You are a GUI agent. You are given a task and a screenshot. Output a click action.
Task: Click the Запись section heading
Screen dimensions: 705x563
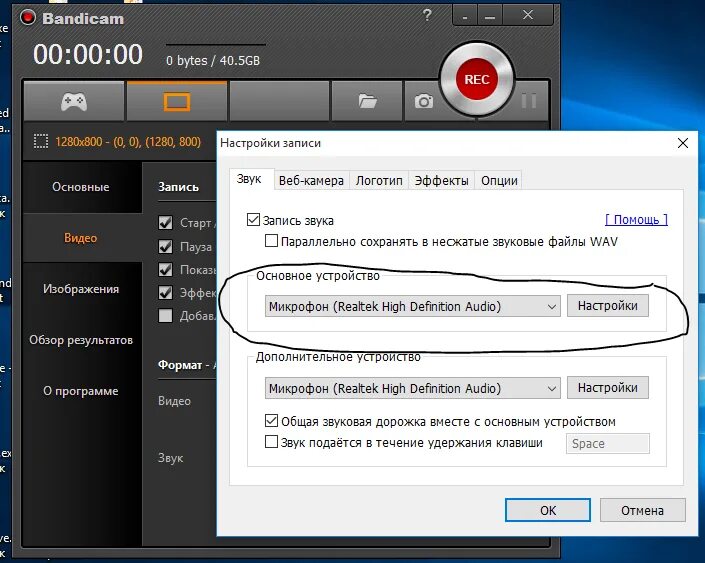click(x=178, y=187)
